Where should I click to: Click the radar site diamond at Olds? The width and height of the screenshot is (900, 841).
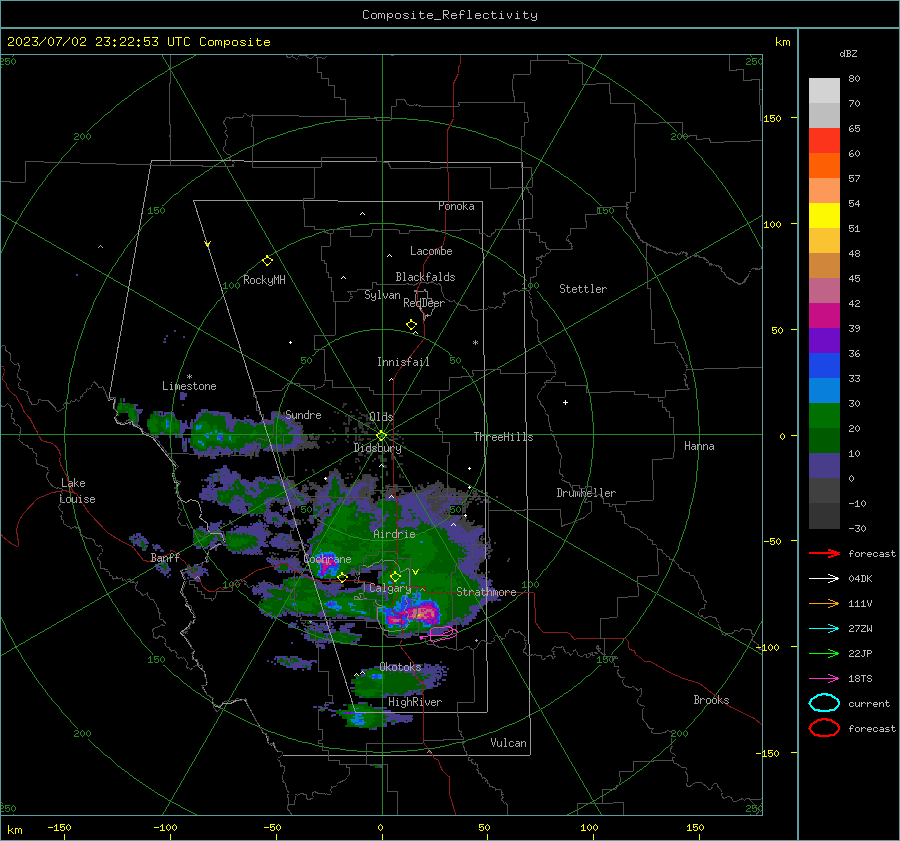(x=381, y=436)
